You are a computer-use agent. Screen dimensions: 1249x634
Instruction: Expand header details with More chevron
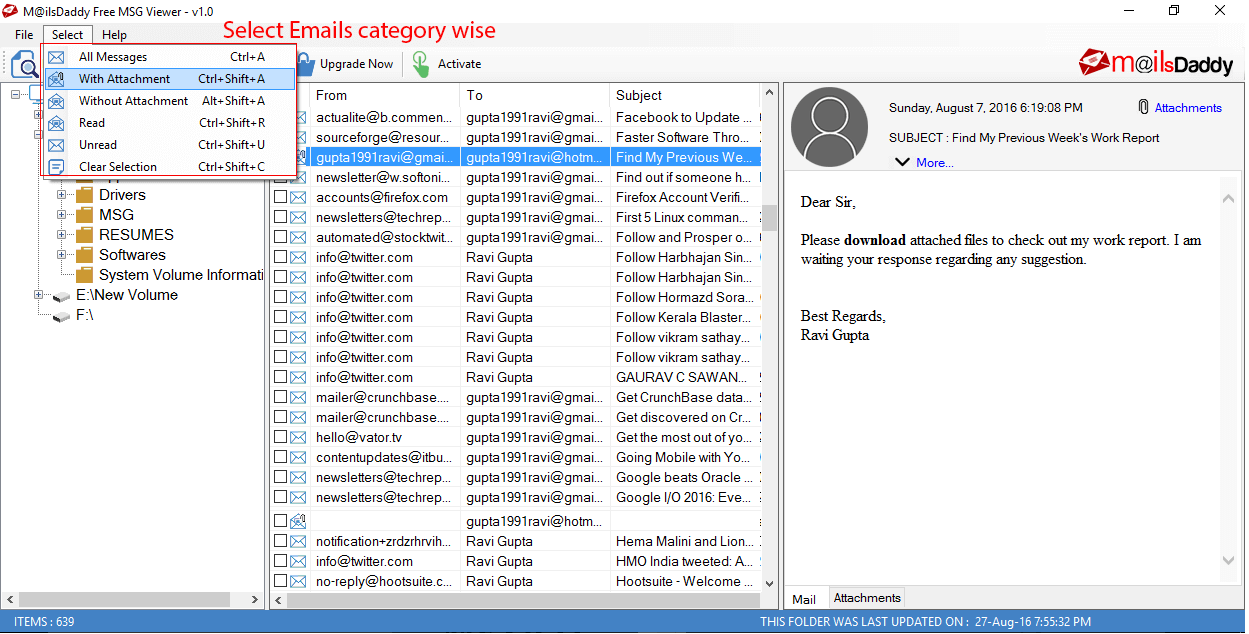[902, 162]
